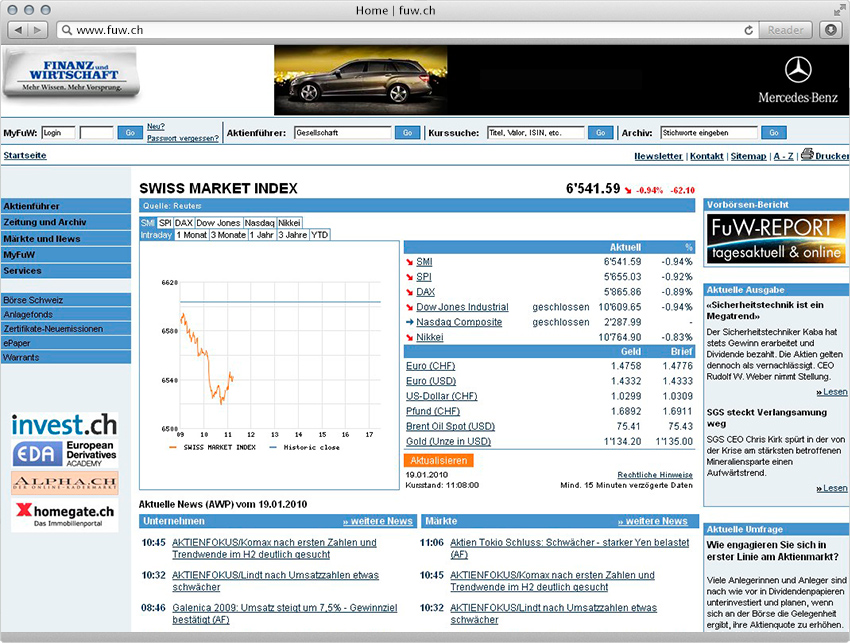Open the FuW-Report tagesaktuell banner
This screenshot has height=643, width=850.
coord(775,239)
